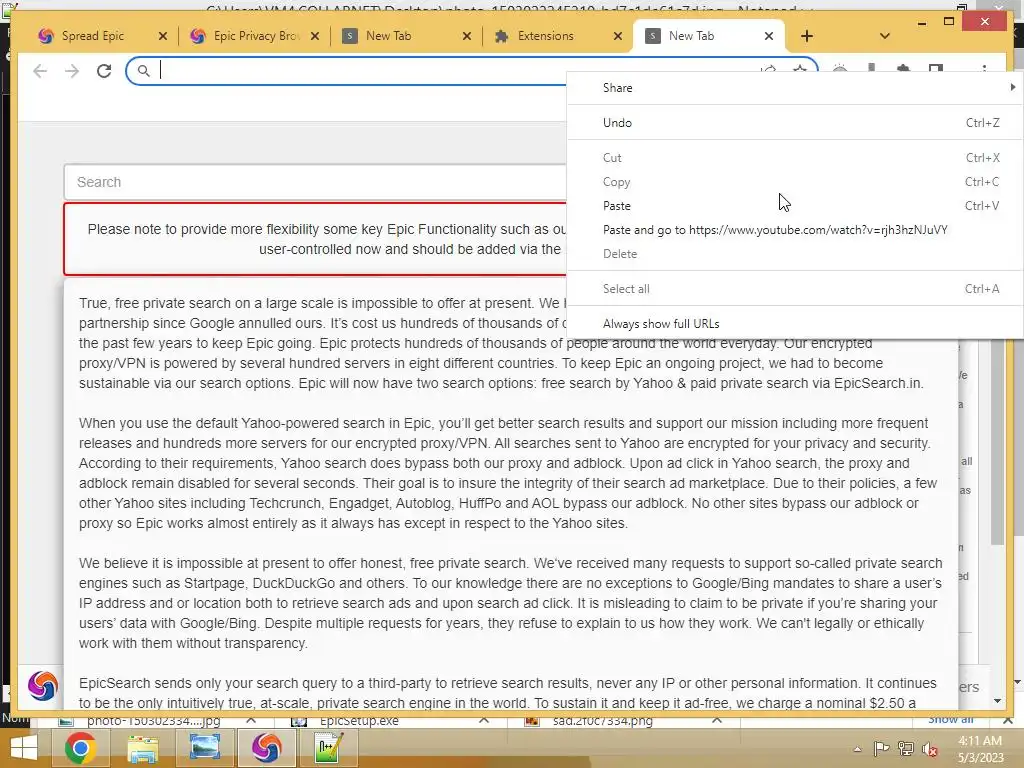Toggle Always show full URLs option

tap(794, 323)
